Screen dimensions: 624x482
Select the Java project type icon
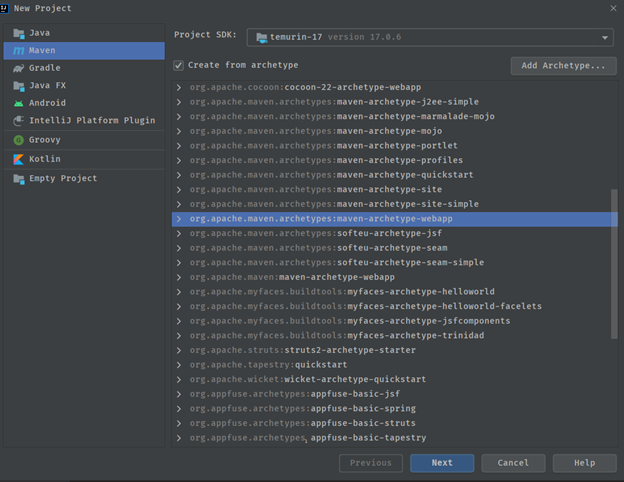click(x=19, y=33)
